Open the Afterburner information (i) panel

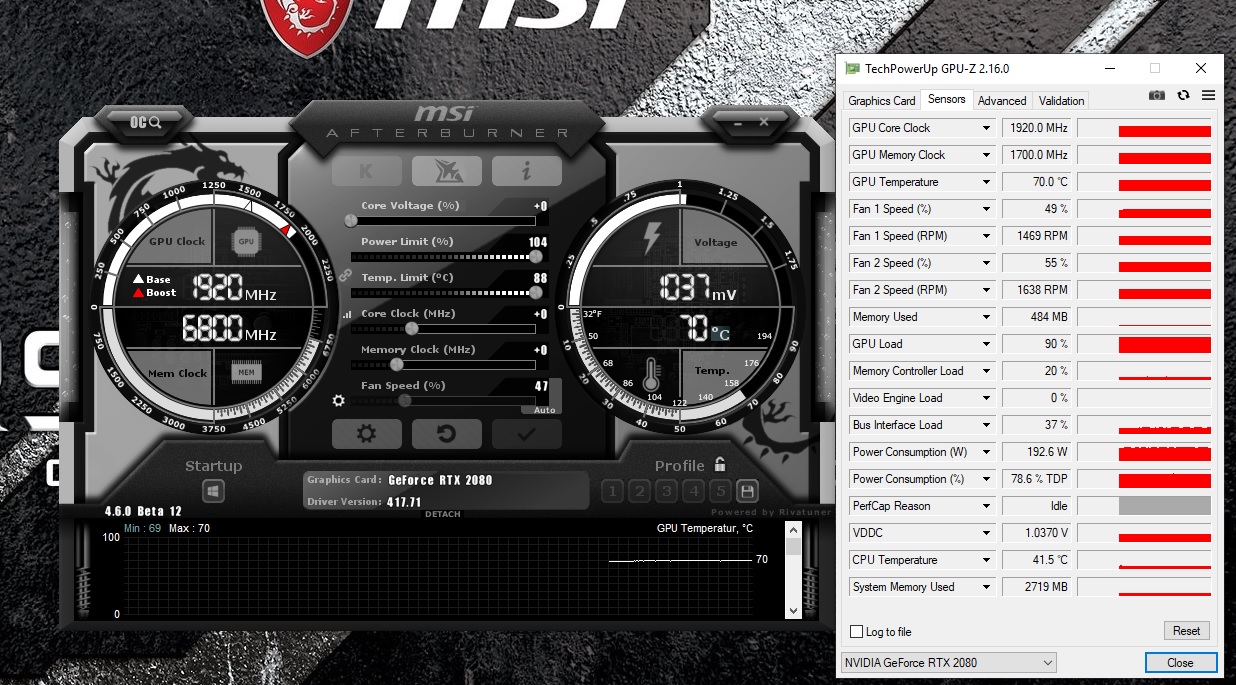[526, 171]
